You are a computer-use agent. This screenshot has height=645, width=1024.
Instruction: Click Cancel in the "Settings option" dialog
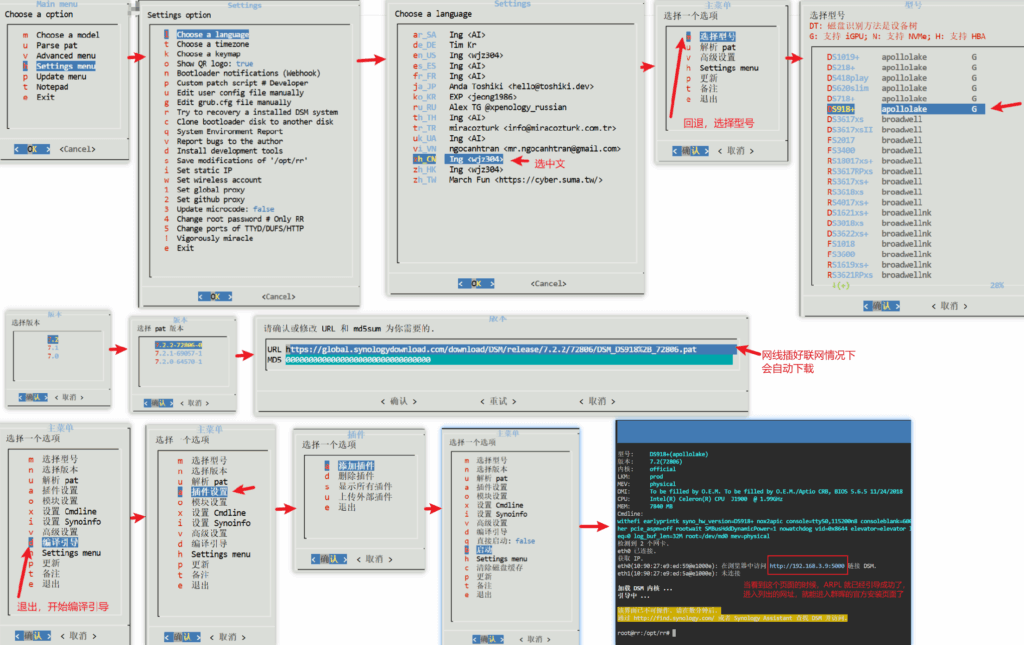tap(278, 296)
